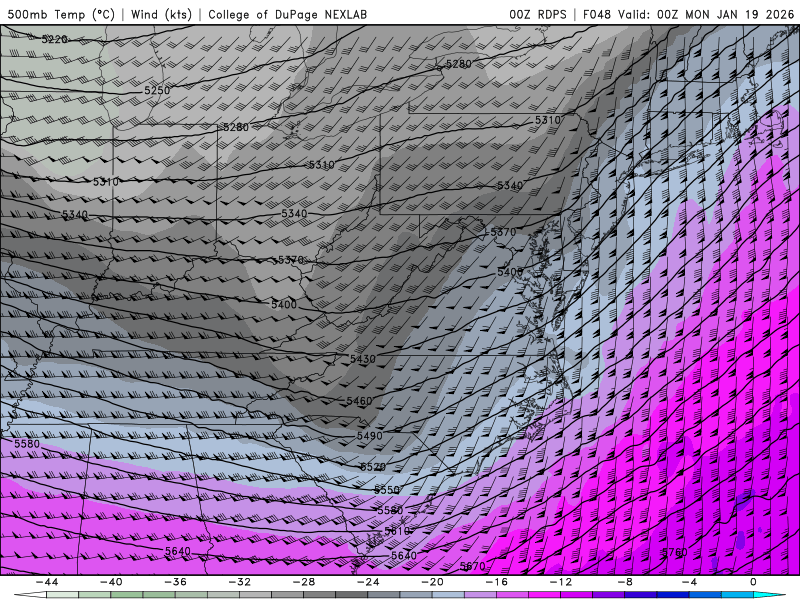Click the 5460 contour label
800x600 pixels.
point(359,401)
